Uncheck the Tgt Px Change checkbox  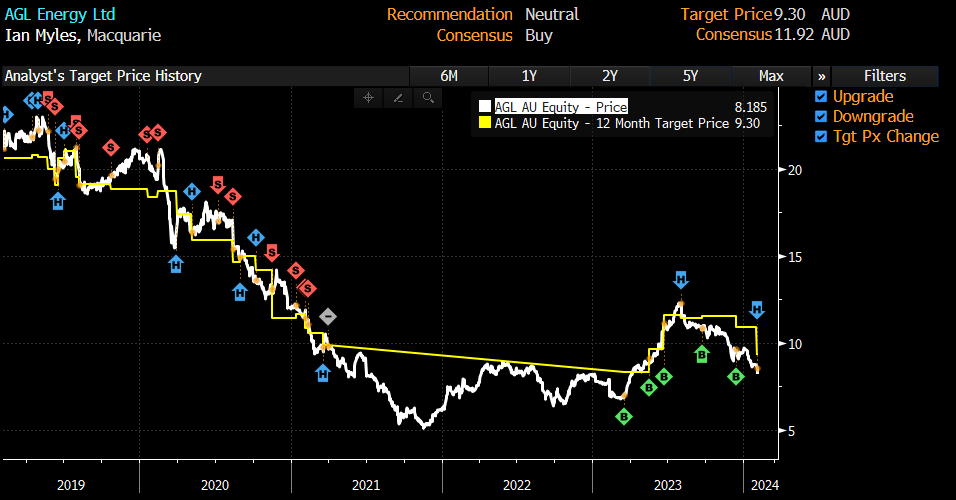(x=821, y=137)
